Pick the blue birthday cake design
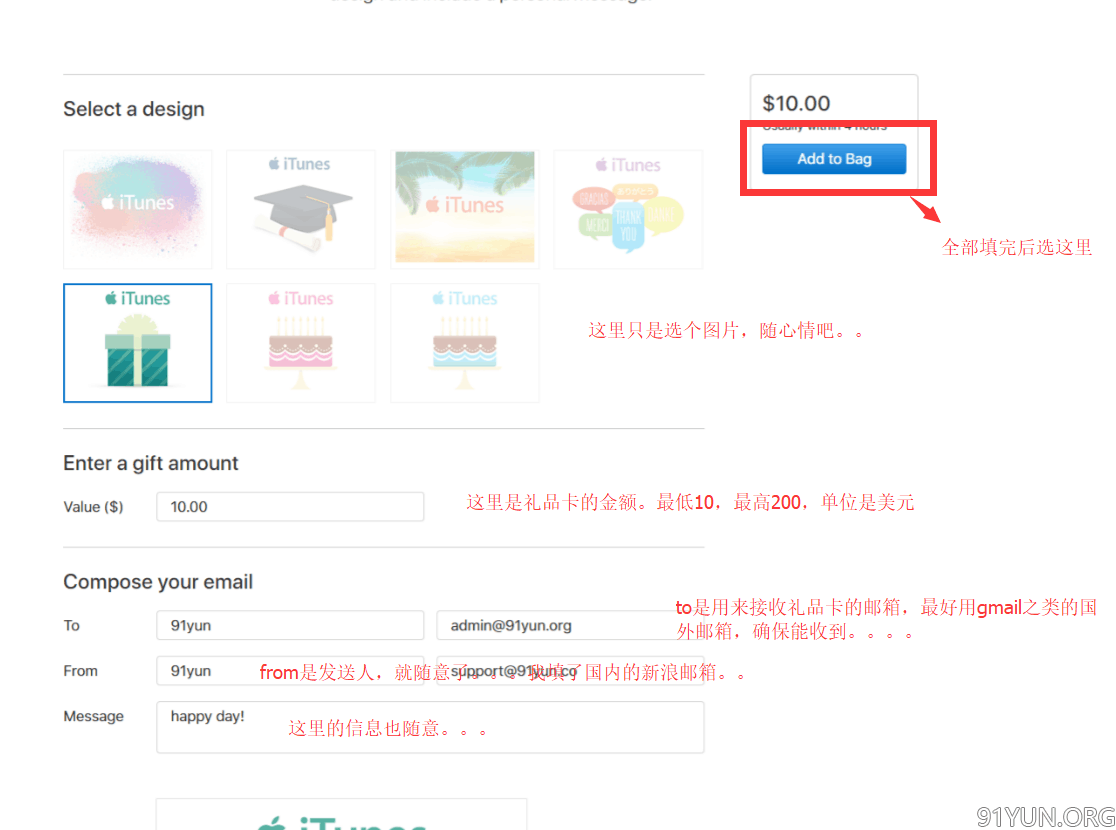The width and height of the screenshot is (1116, 830). 465,342
